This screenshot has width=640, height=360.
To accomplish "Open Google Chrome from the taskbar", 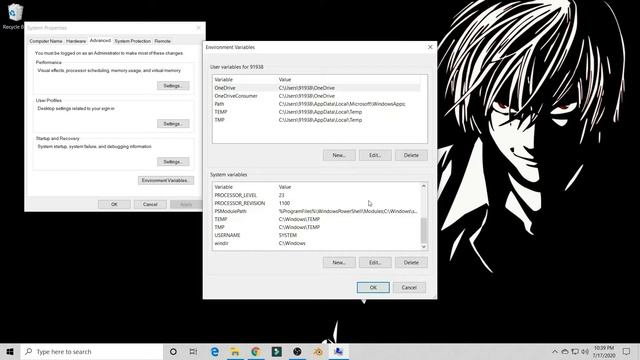I will coord(256,351).
